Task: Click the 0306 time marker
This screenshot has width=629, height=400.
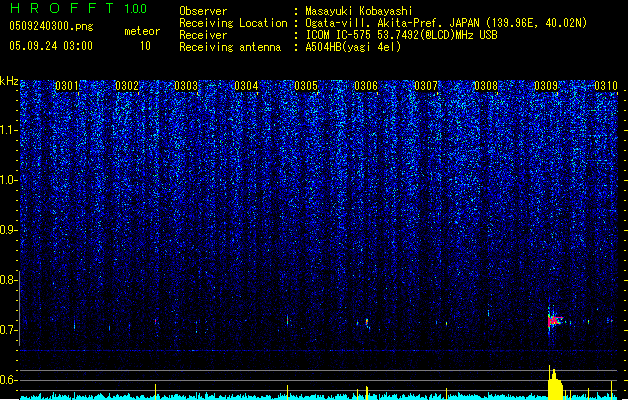Action: [x=366, y=86]
